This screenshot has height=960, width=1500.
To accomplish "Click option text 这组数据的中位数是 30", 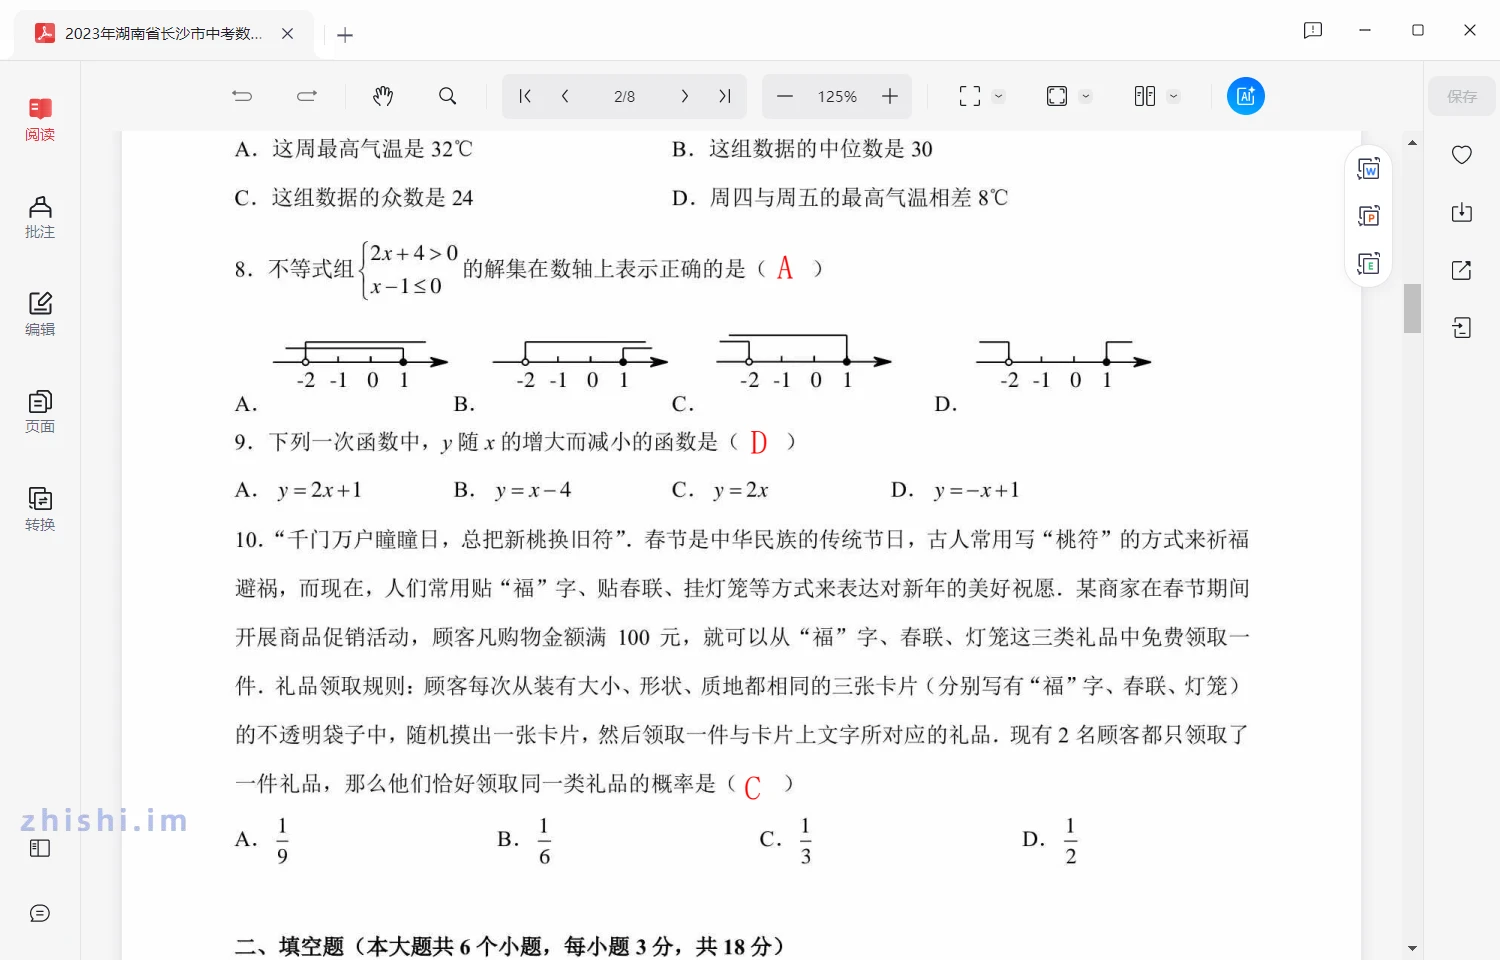I will 820,149.
